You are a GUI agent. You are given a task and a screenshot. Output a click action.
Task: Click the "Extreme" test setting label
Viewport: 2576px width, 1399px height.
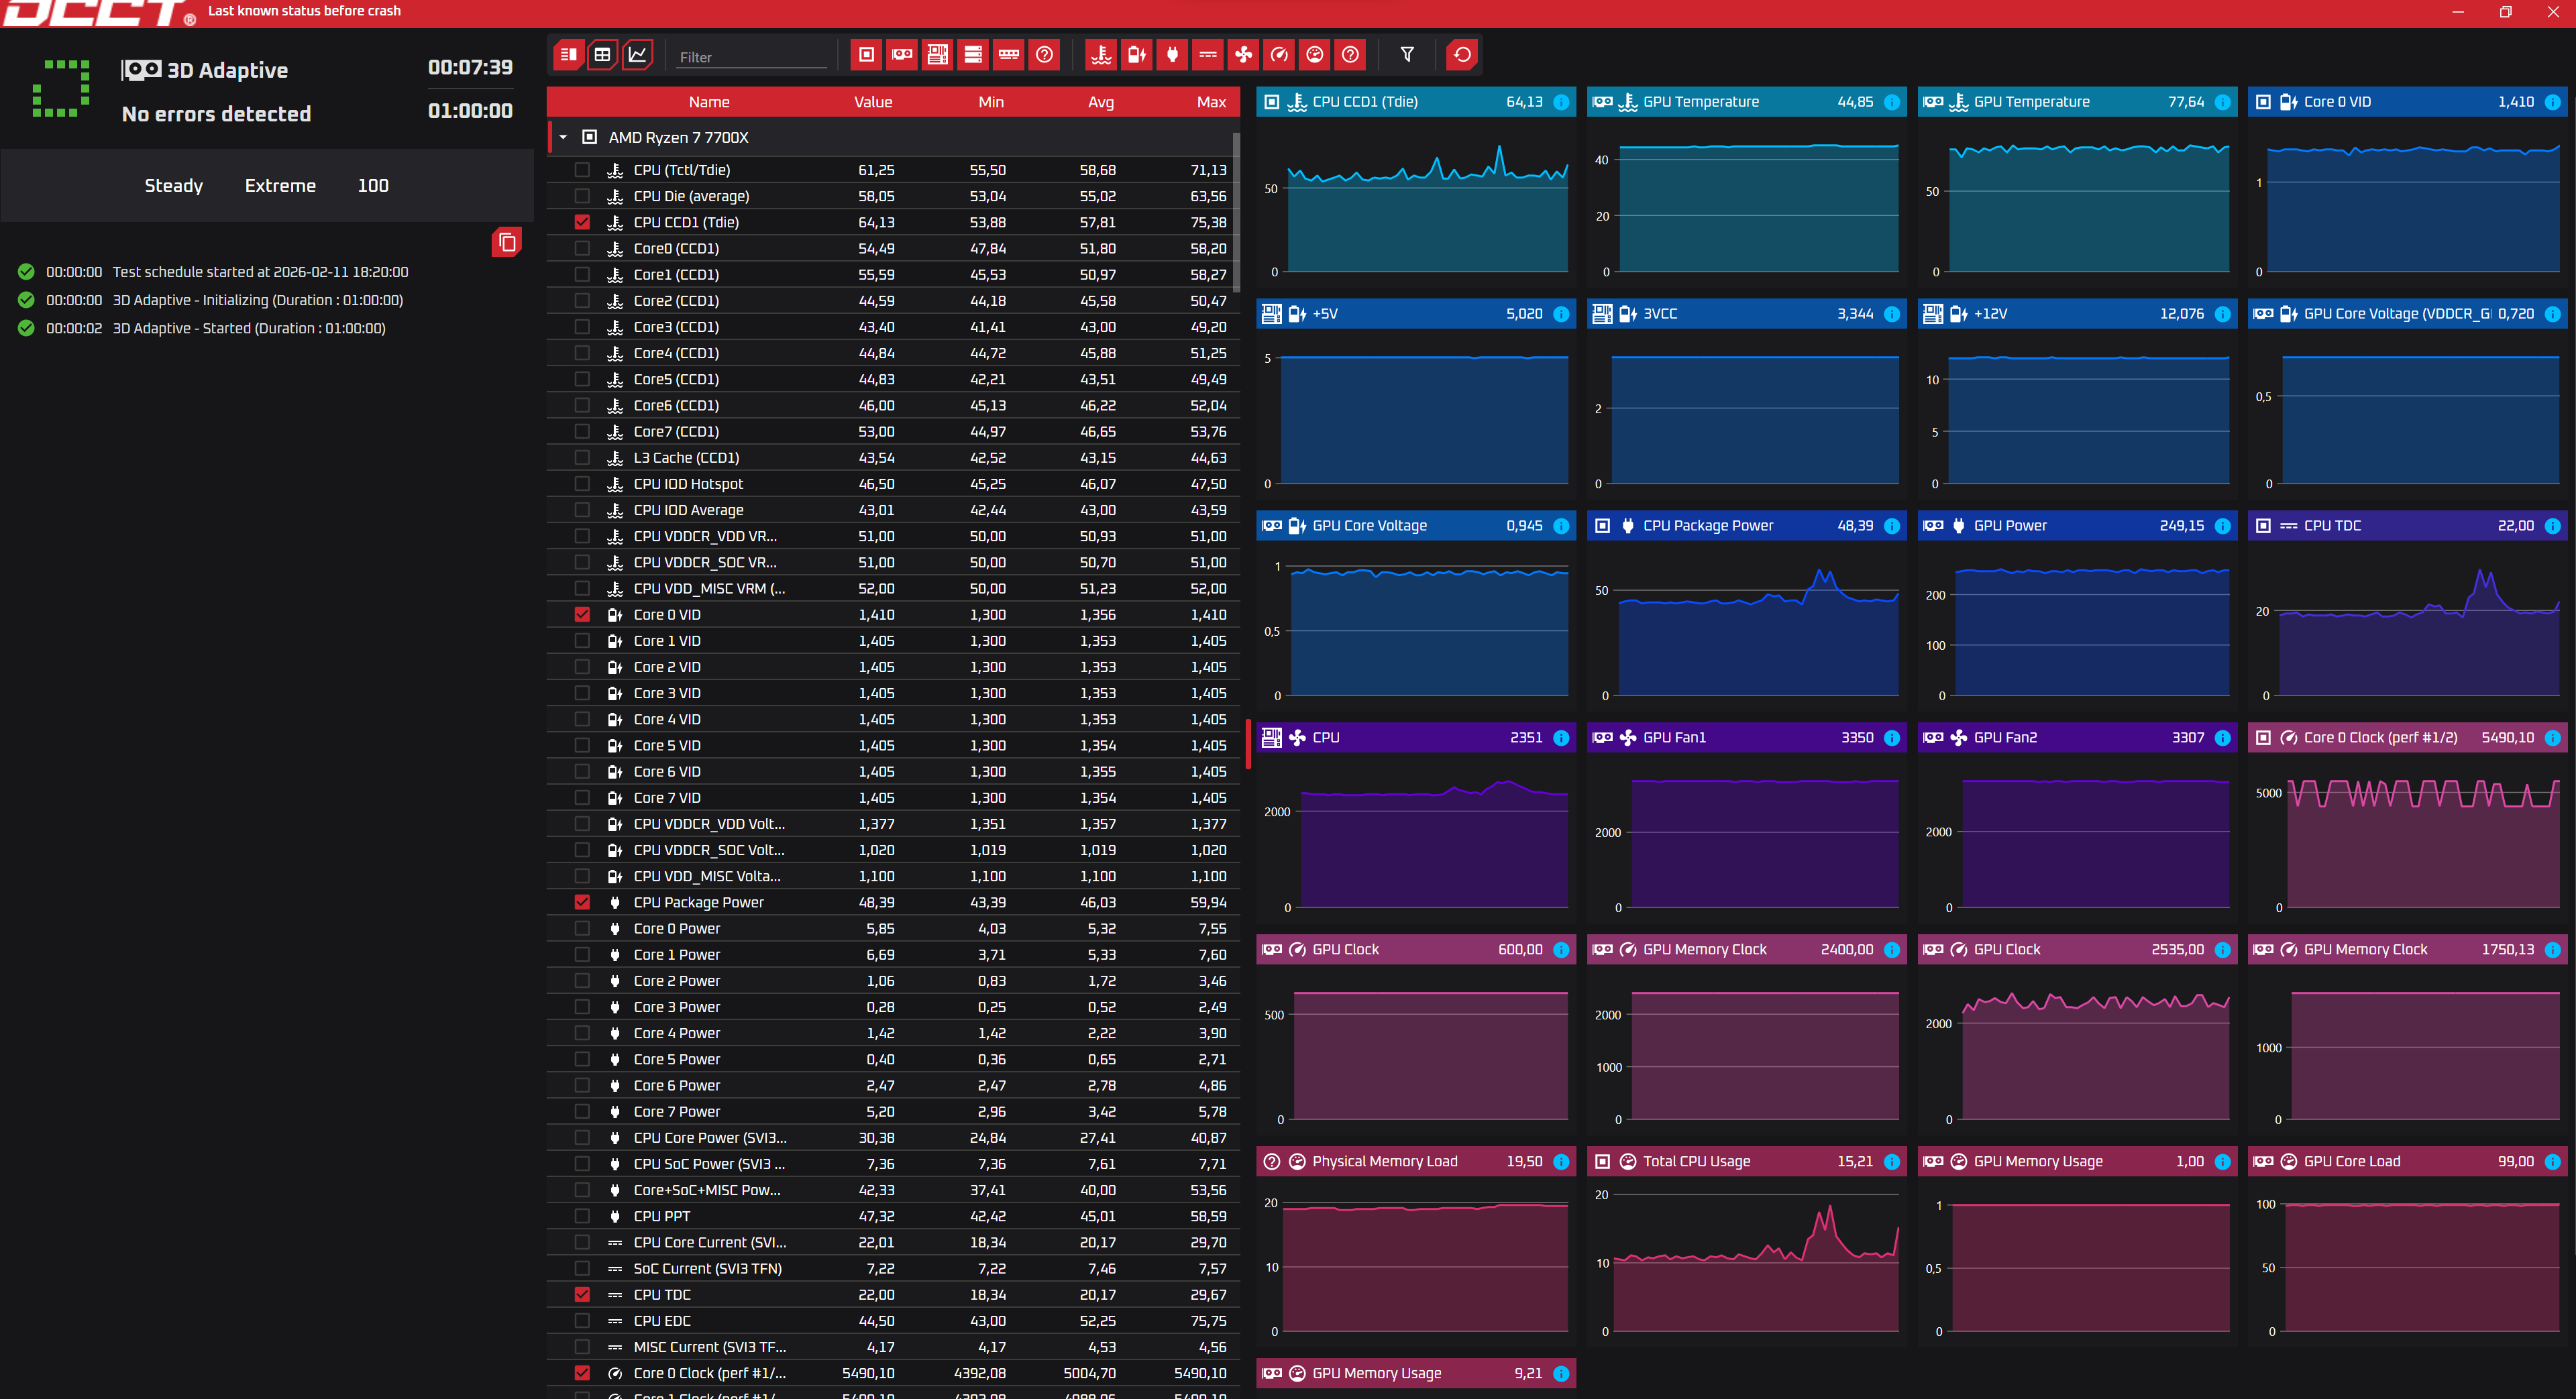tap(280, 186)
